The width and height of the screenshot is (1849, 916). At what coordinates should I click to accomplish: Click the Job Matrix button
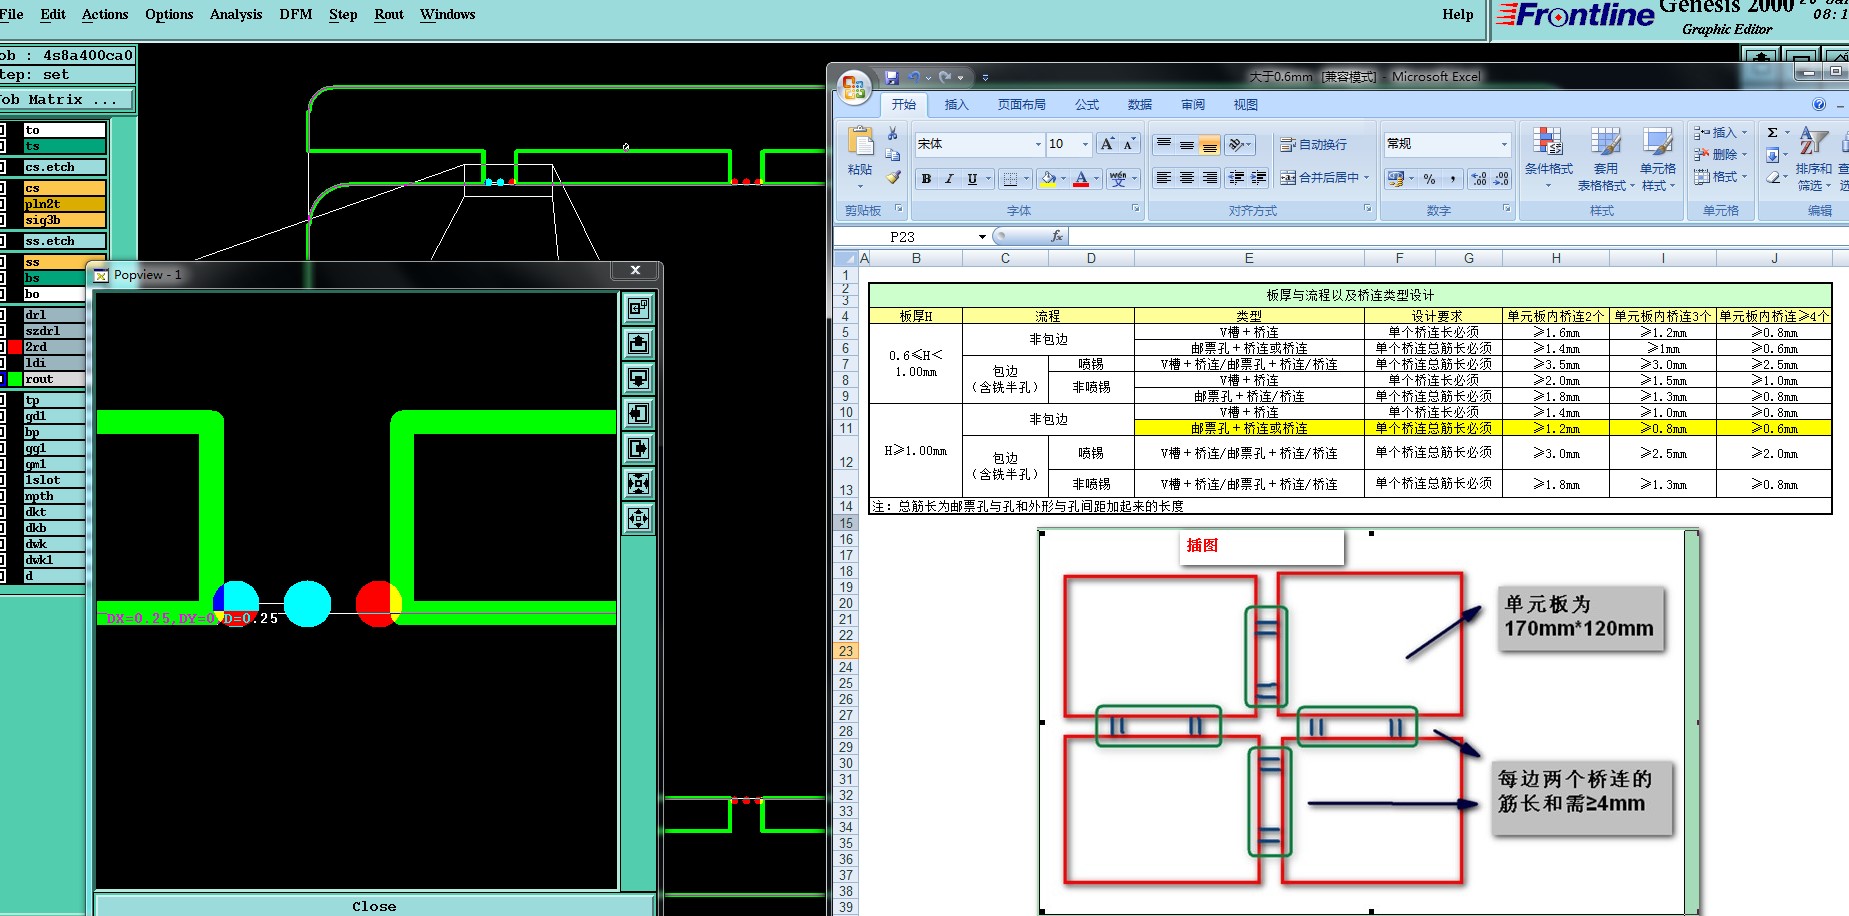tap(62, 100)
